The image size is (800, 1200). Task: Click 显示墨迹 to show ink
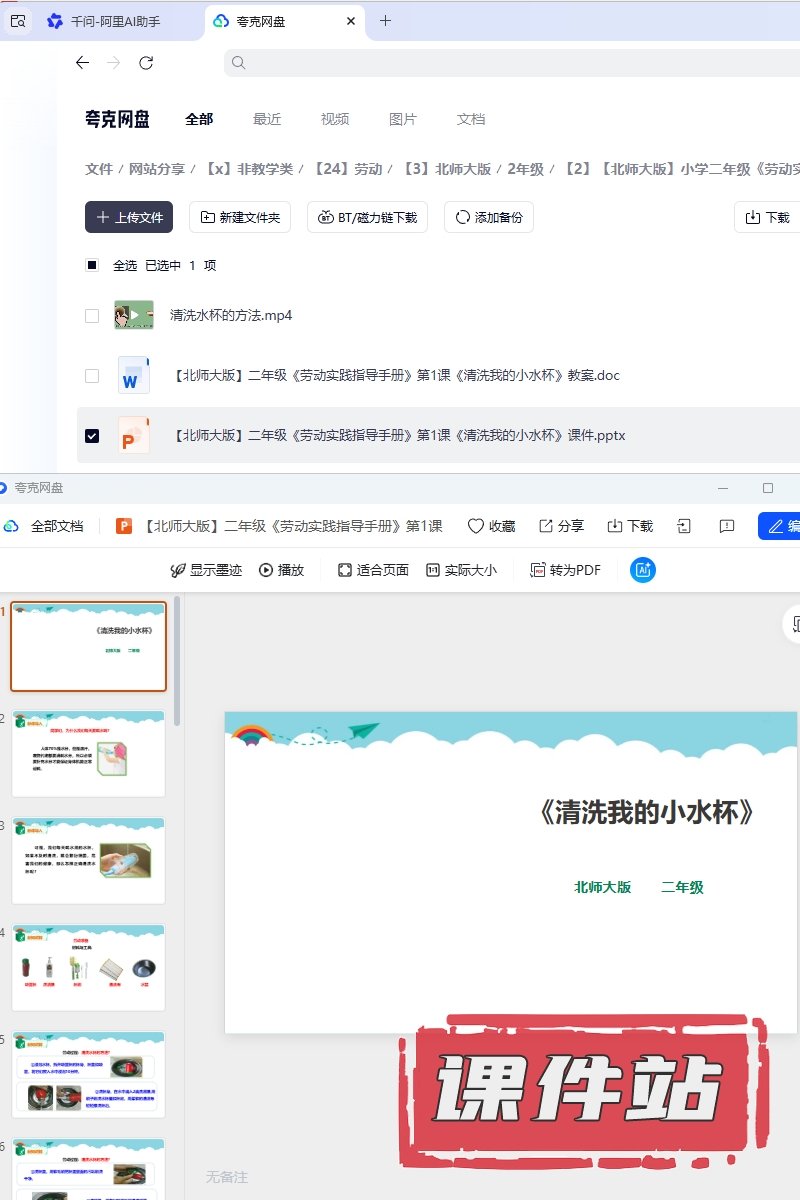pos(206,570)
